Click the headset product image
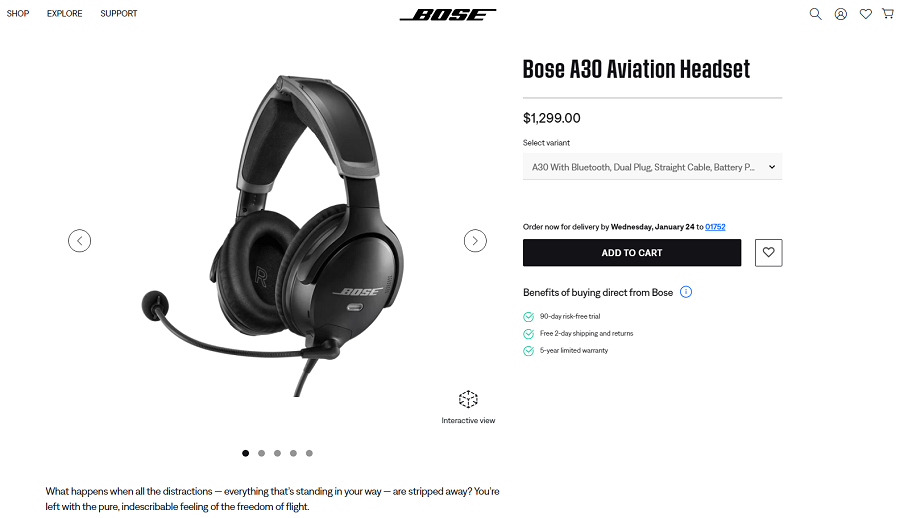Image resolution: width=900 pixels, height=518 pixels. pos(273,236)
